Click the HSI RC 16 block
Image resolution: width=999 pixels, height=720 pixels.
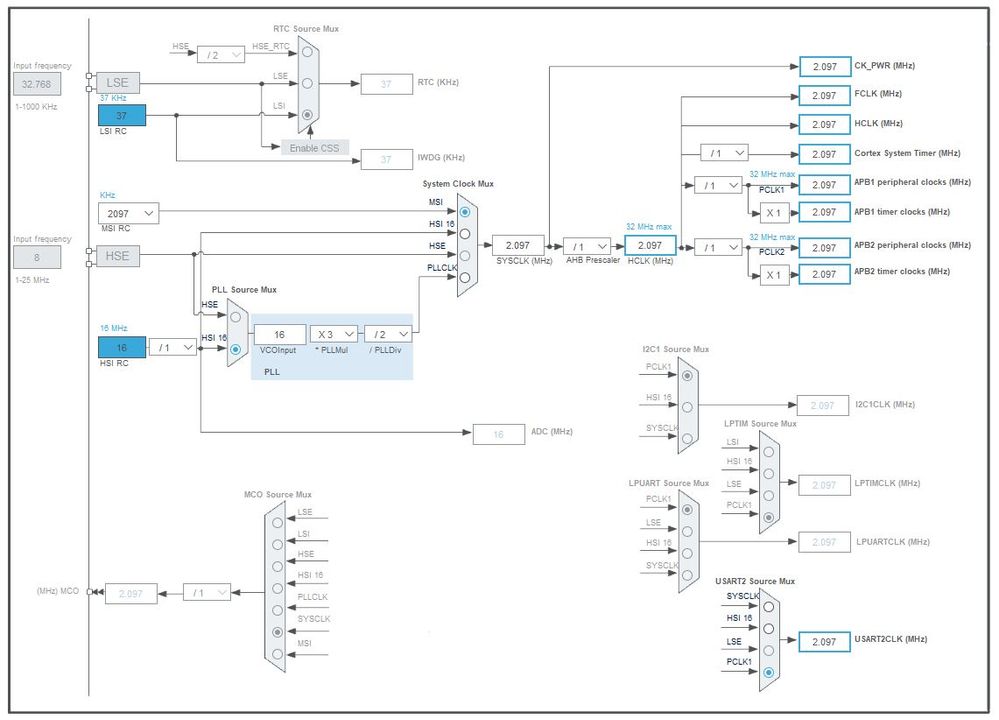tap(122, 347)
